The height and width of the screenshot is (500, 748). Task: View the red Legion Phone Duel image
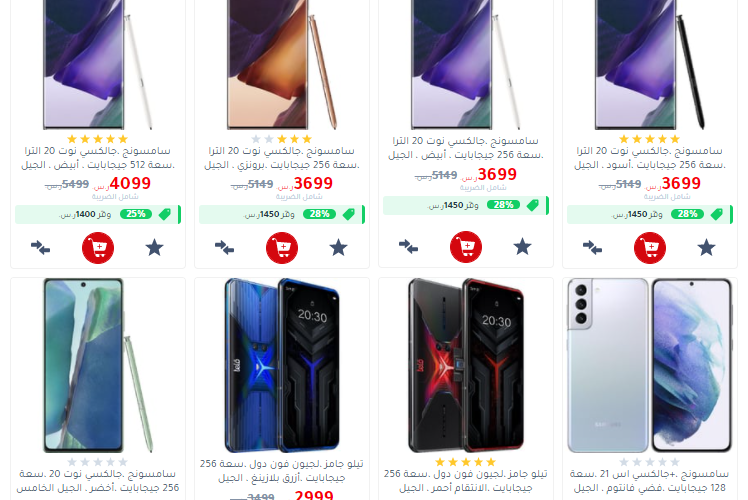[466, 365]
